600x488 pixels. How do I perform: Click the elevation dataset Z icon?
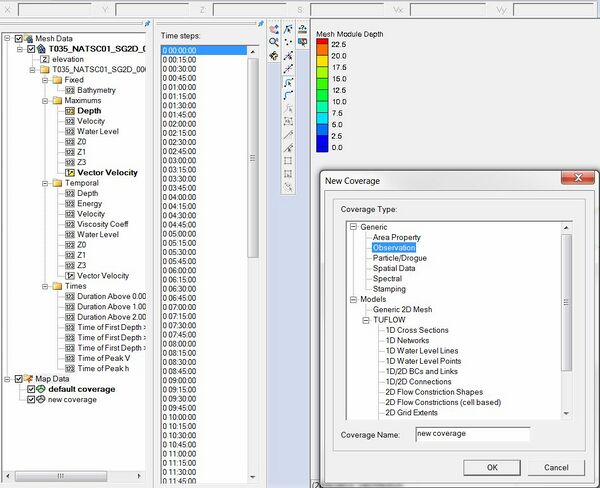[45, 59]
